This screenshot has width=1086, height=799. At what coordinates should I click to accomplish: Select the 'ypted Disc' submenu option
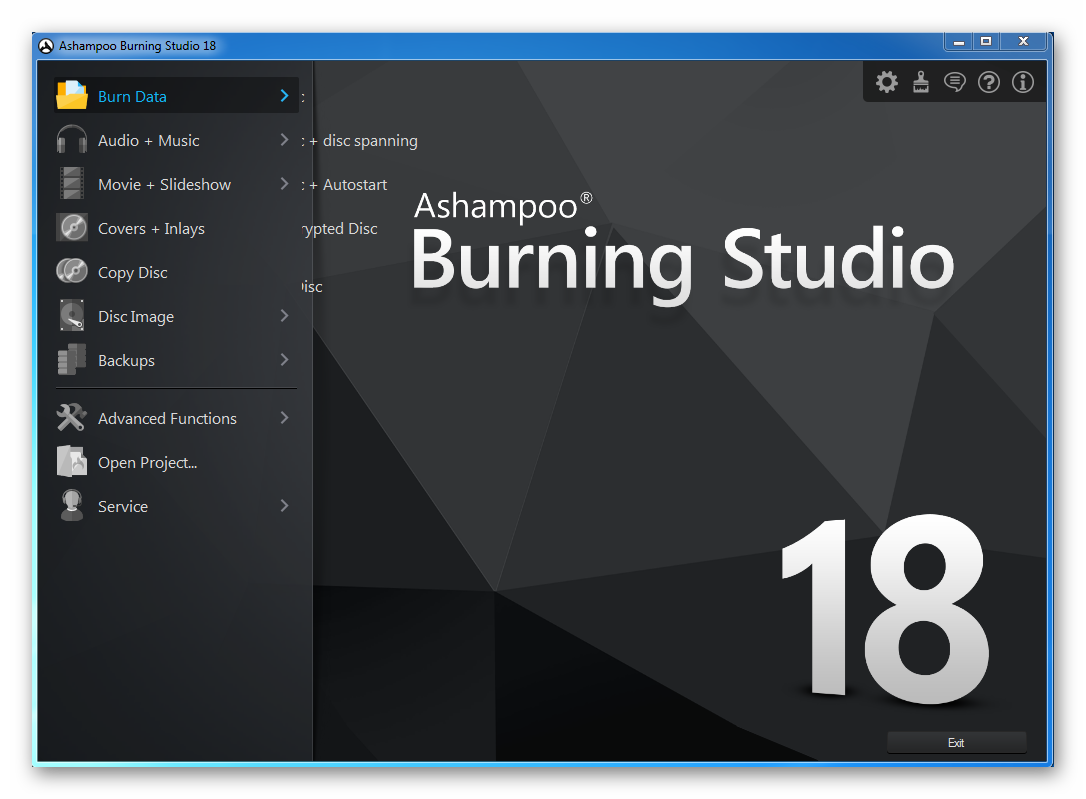339,228
